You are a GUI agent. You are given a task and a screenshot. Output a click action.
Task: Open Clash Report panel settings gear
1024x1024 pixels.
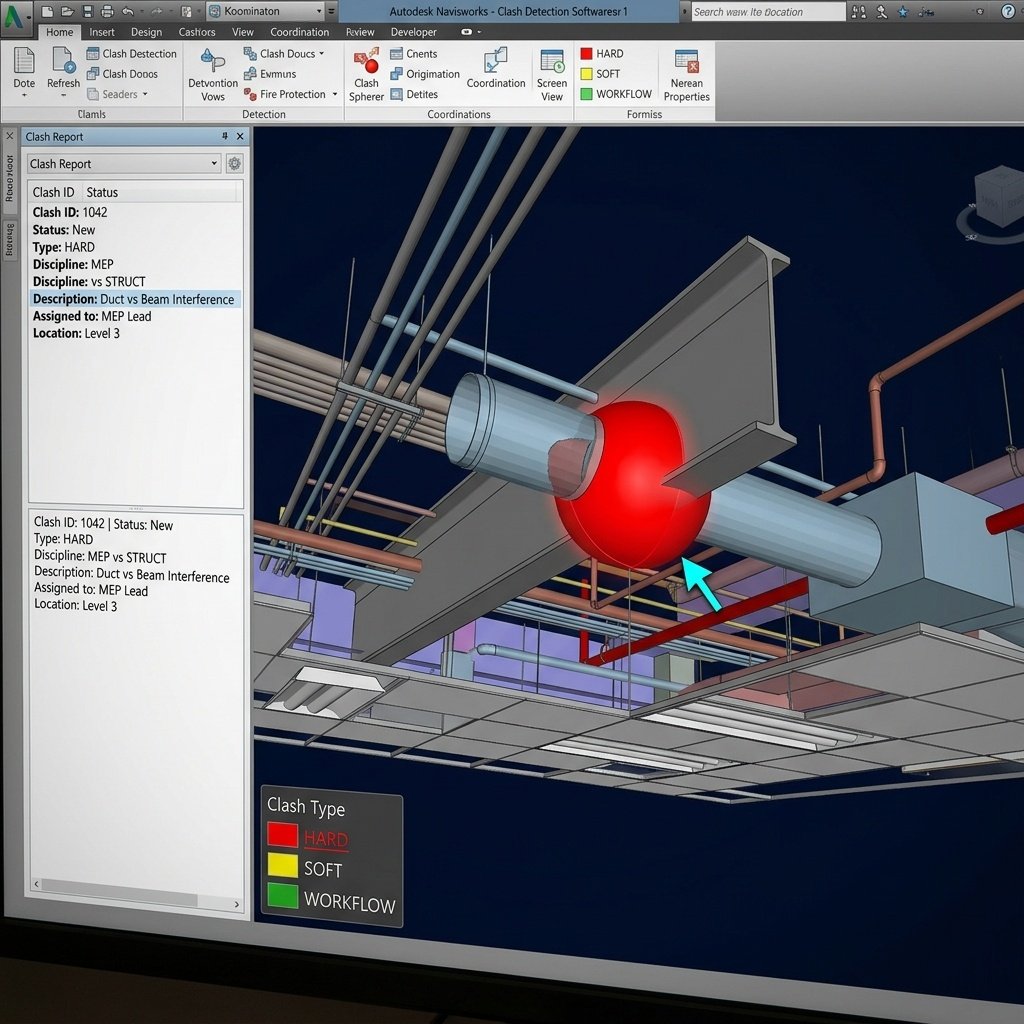[234, 163]
